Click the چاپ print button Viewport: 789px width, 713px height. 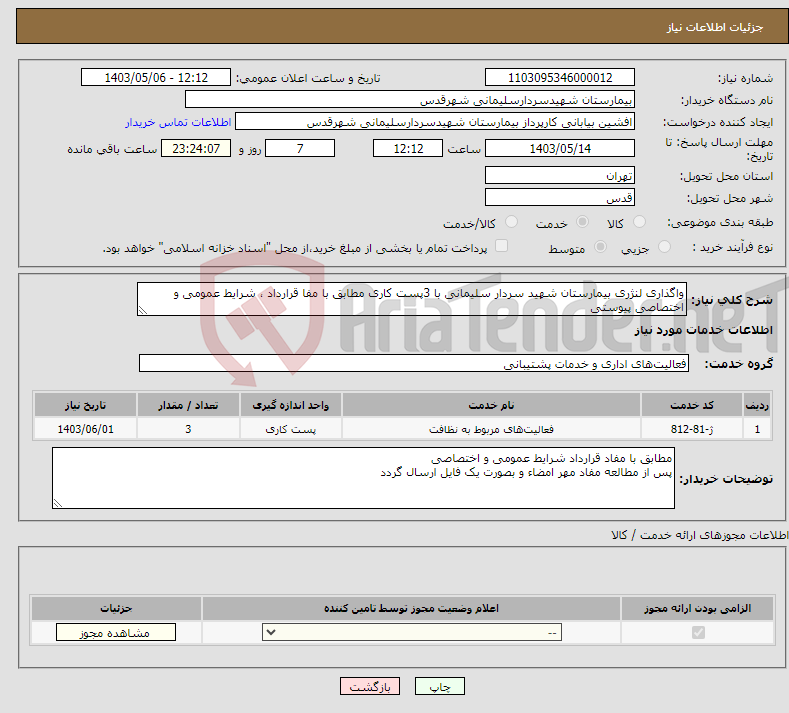440,686
